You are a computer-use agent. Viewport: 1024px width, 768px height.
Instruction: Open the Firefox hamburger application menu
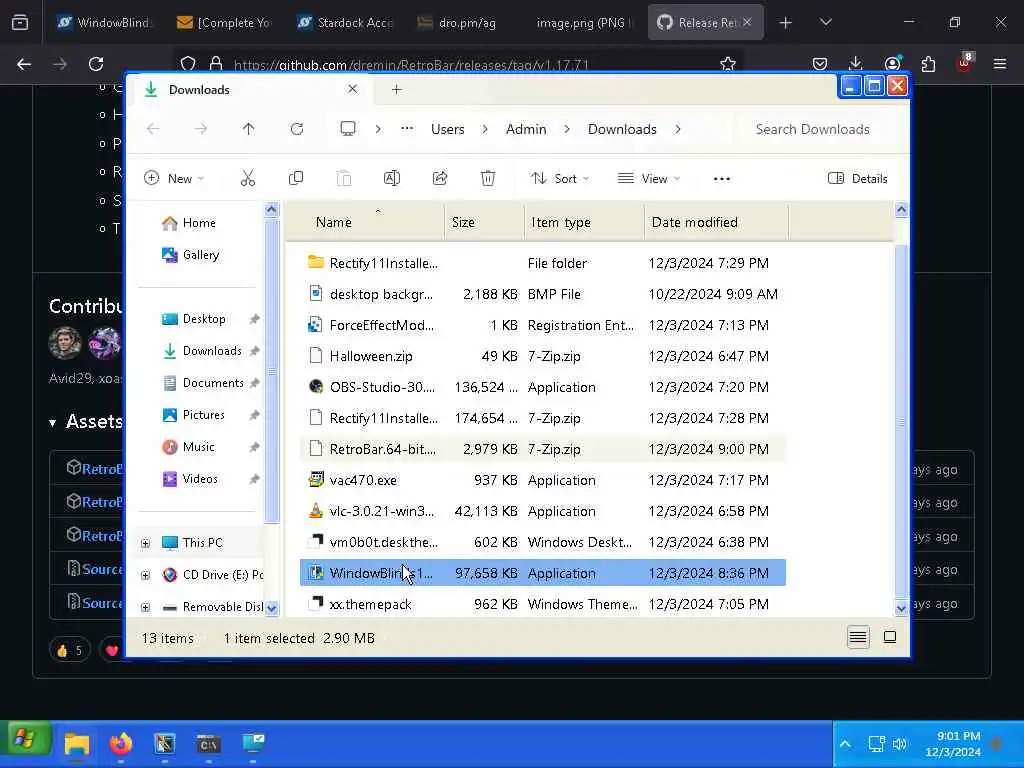pos(1000,64)
